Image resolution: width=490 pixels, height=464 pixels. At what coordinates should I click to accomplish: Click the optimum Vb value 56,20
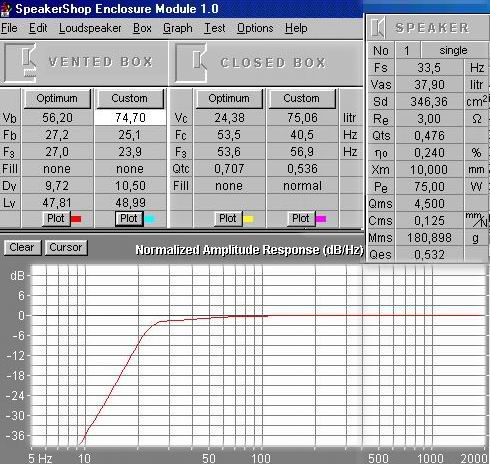click(57, 118)
